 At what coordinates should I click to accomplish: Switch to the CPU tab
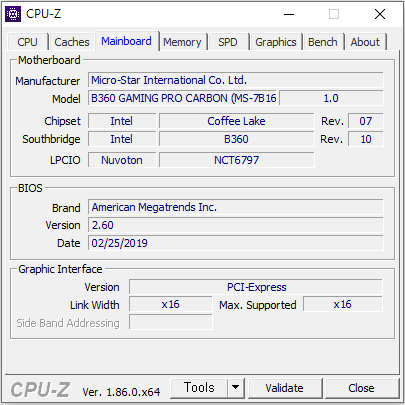27,42
